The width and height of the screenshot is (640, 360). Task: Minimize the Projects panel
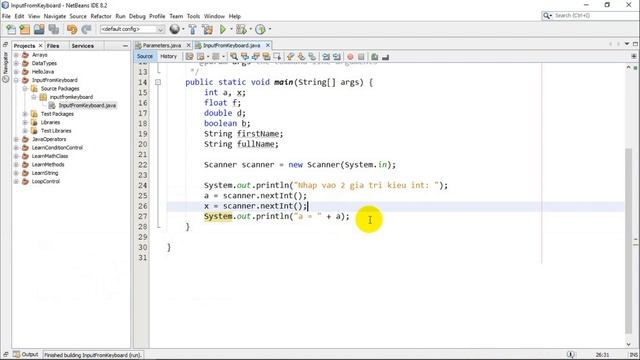pyautogui.click(x=125, y=46)
